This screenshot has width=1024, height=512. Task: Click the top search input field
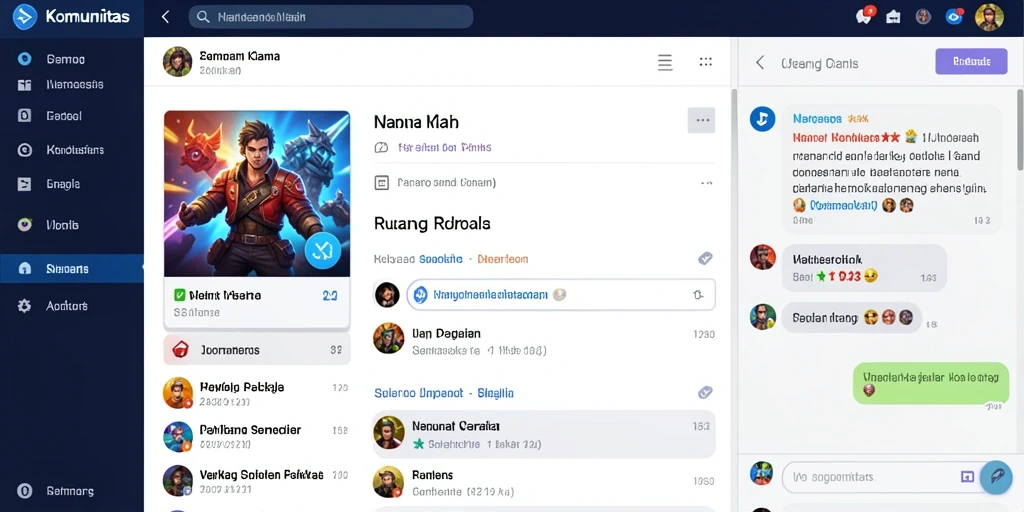click(330, 17)
